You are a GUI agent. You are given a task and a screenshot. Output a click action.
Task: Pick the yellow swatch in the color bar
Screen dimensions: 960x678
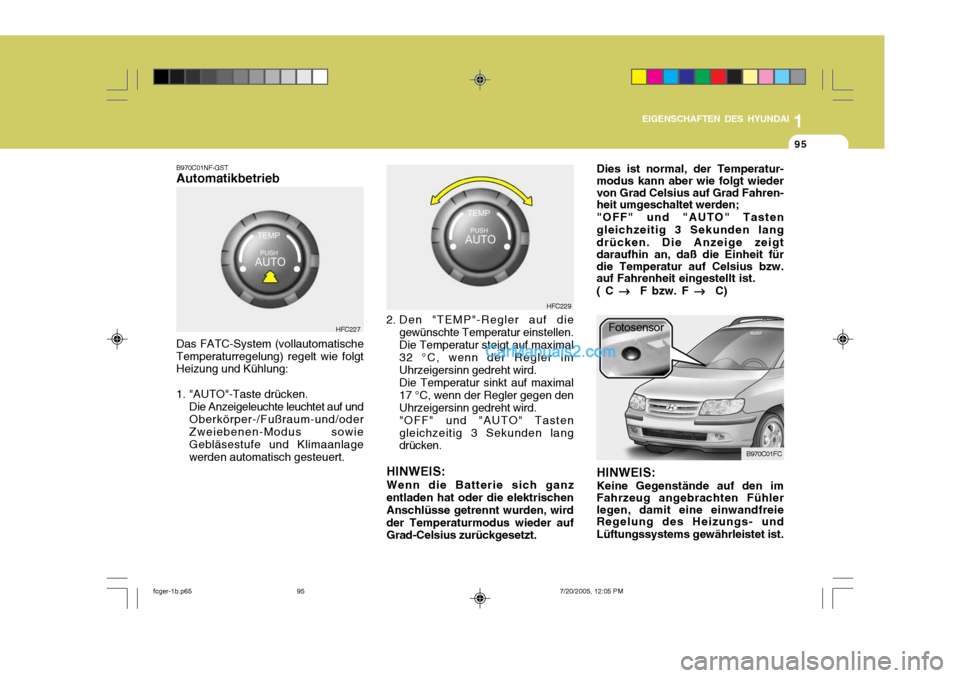click(639, 77)
